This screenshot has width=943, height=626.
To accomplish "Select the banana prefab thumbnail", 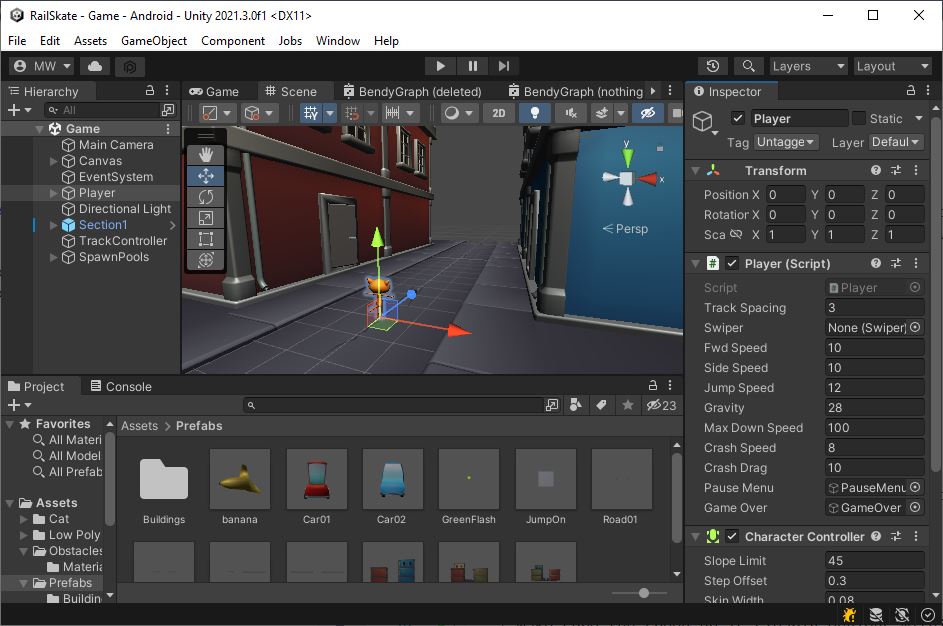I will 240,480.
